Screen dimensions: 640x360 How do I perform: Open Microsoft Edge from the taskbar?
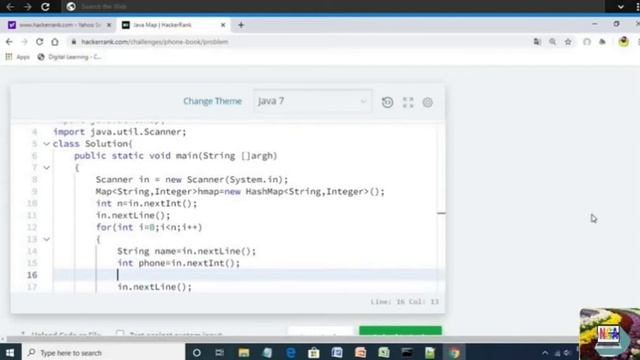click(291, 352)
